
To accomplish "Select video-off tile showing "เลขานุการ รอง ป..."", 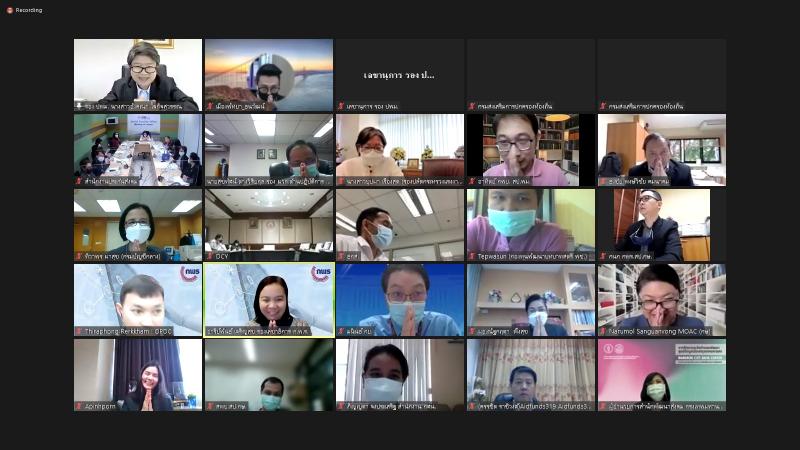I will 400,75.
